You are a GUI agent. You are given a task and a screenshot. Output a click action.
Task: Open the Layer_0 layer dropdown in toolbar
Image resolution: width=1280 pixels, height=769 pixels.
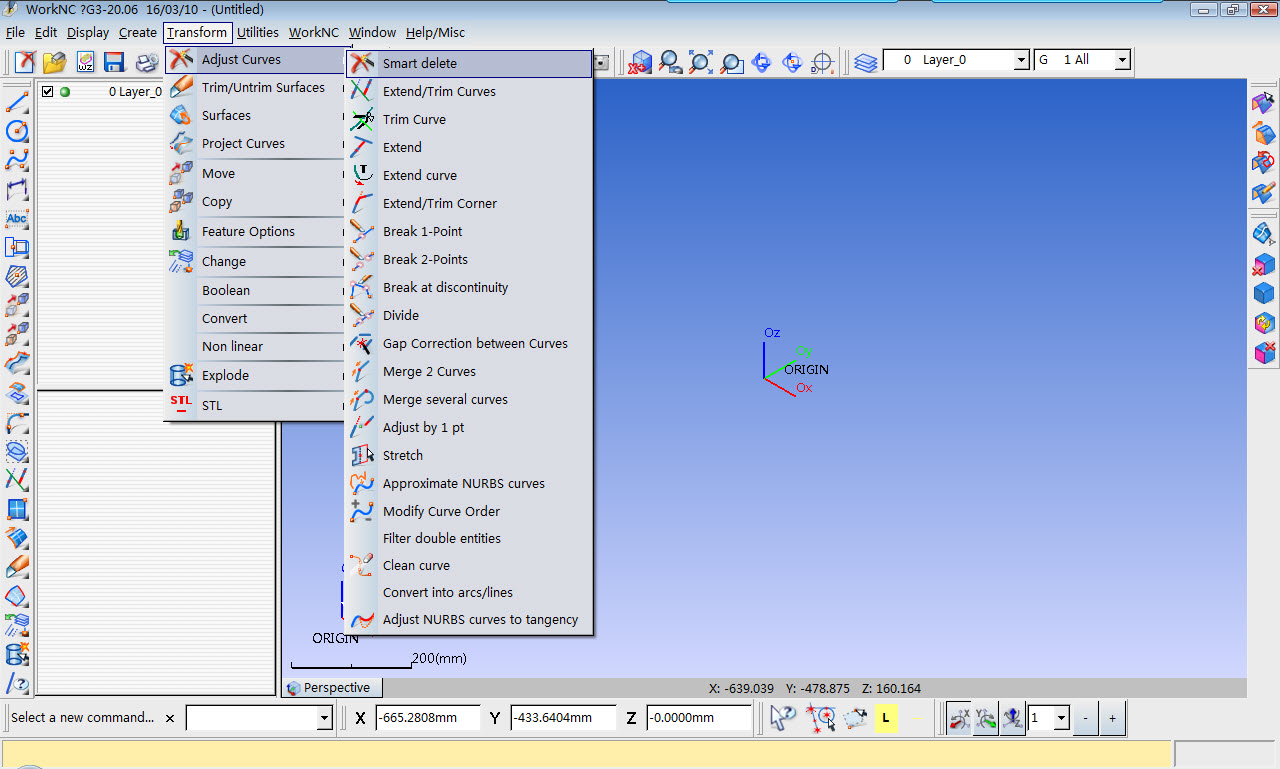click(x=1021, y=61)
